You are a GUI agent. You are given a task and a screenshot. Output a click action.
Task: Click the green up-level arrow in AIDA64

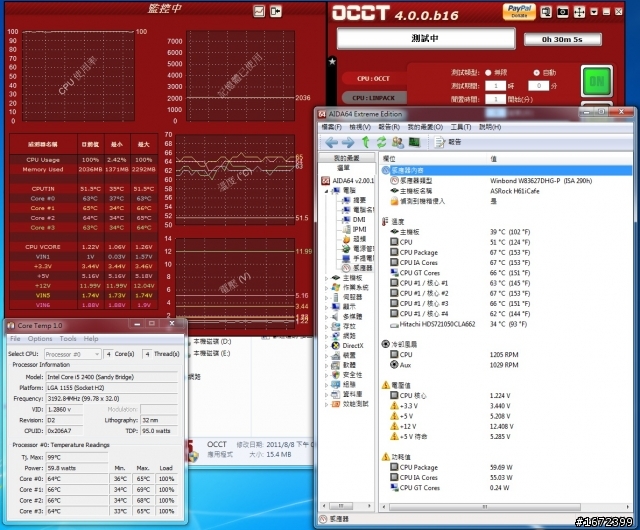click(365, 142)
